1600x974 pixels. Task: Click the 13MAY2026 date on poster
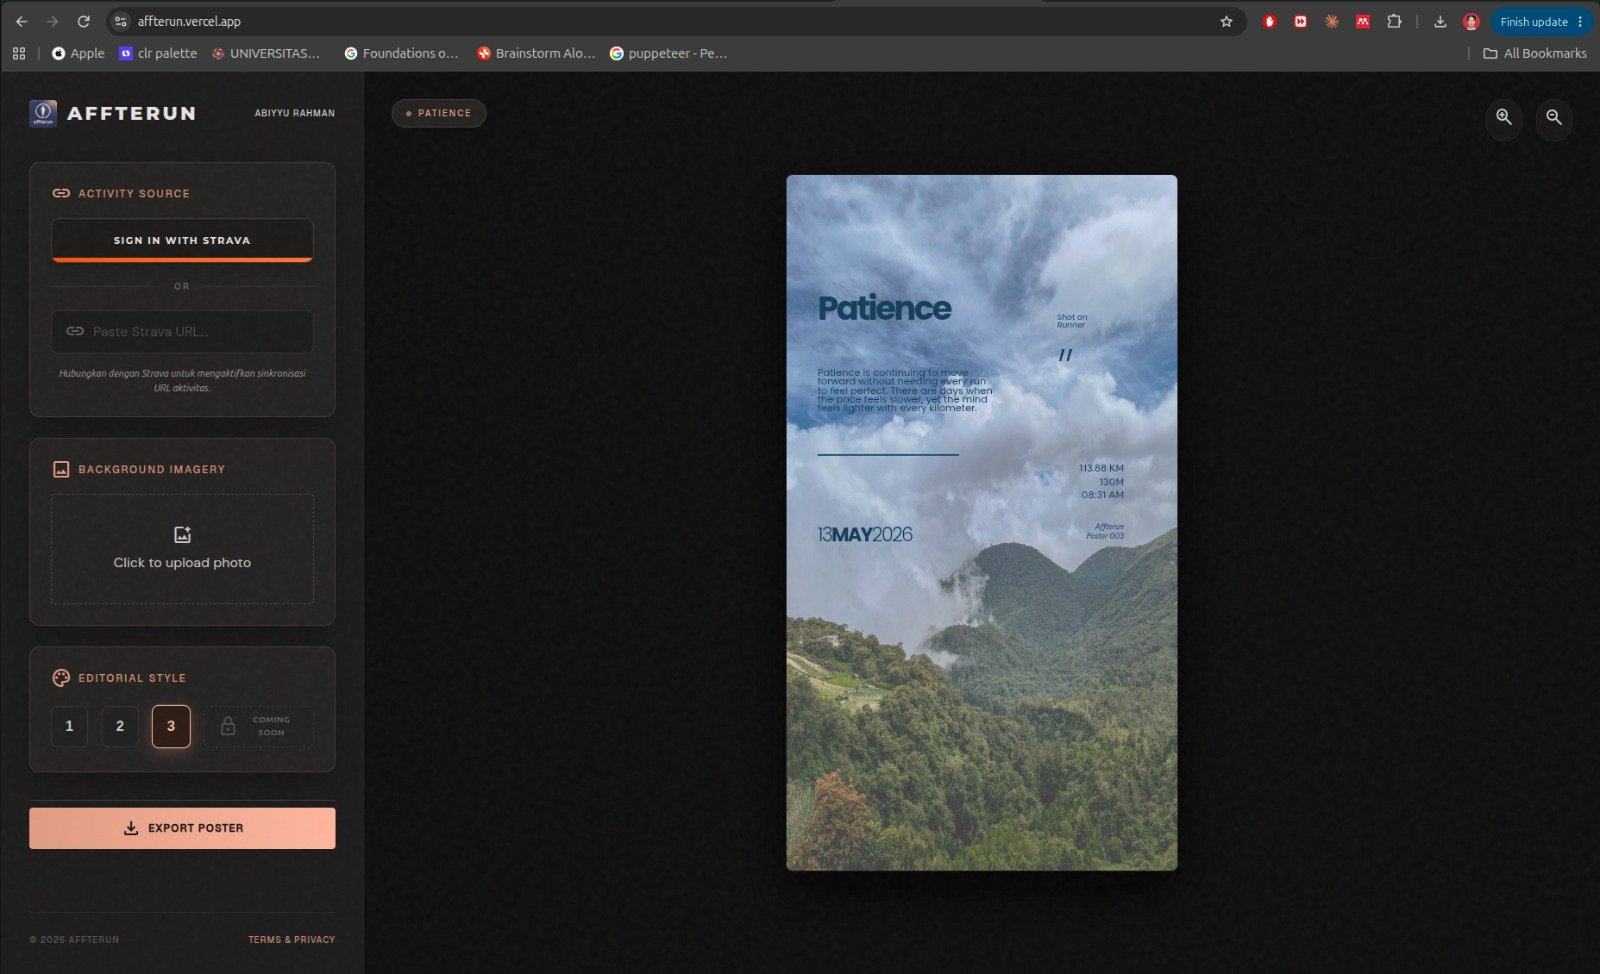pos(865,535)
